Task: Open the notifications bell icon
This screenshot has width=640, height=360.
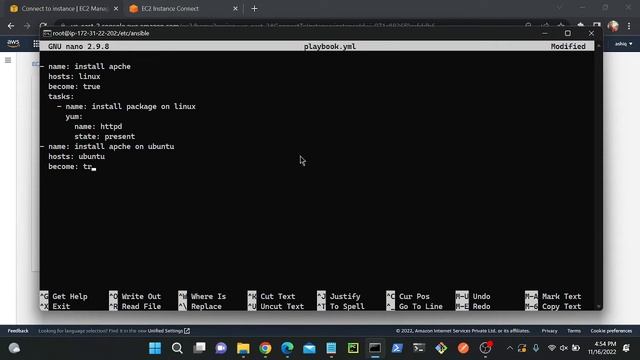Action: click(x=627, y=348)
